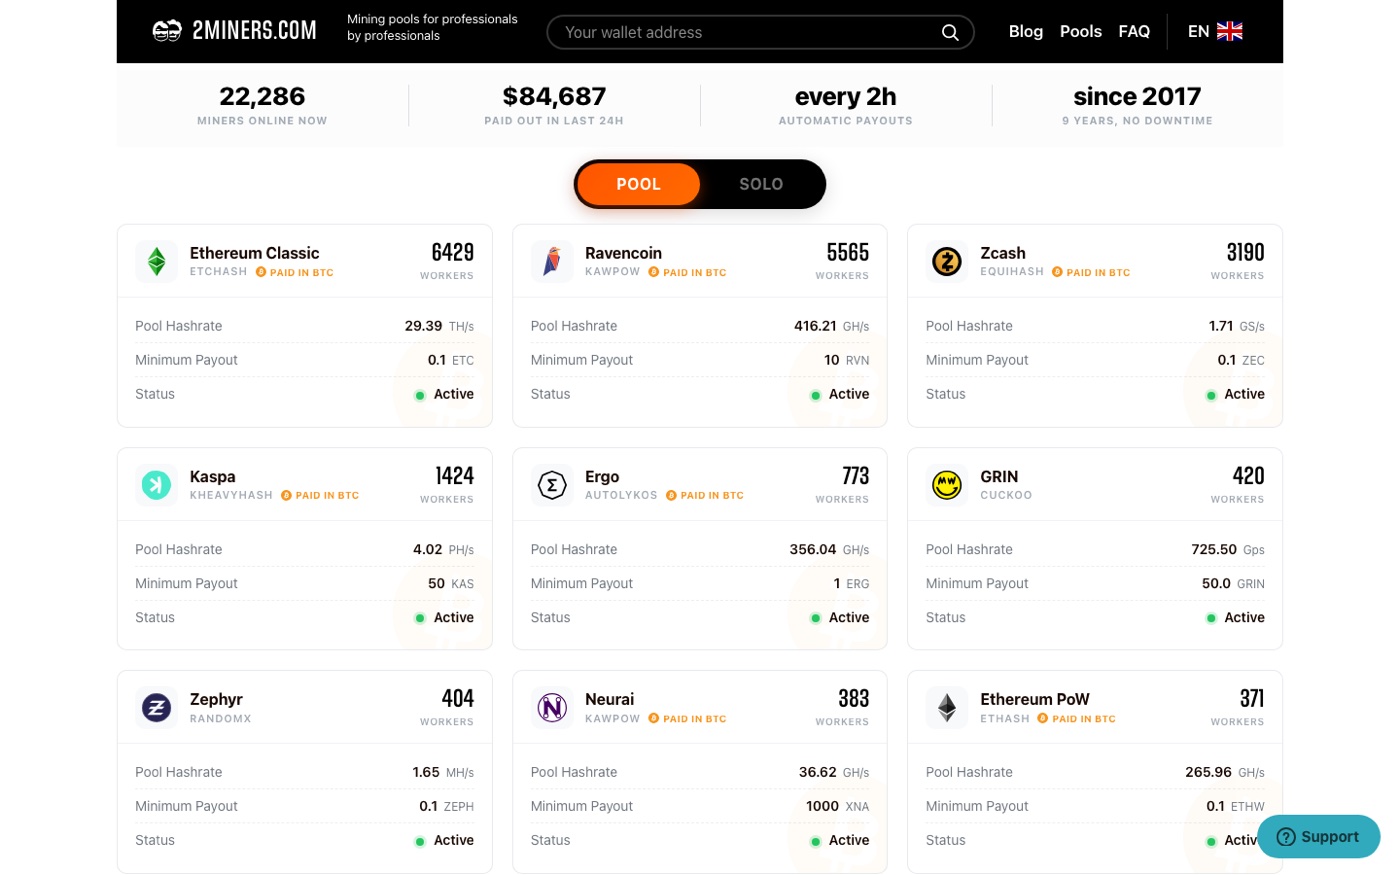
Task: Click the 1000 XNA minimum payout
Action: 837,807
